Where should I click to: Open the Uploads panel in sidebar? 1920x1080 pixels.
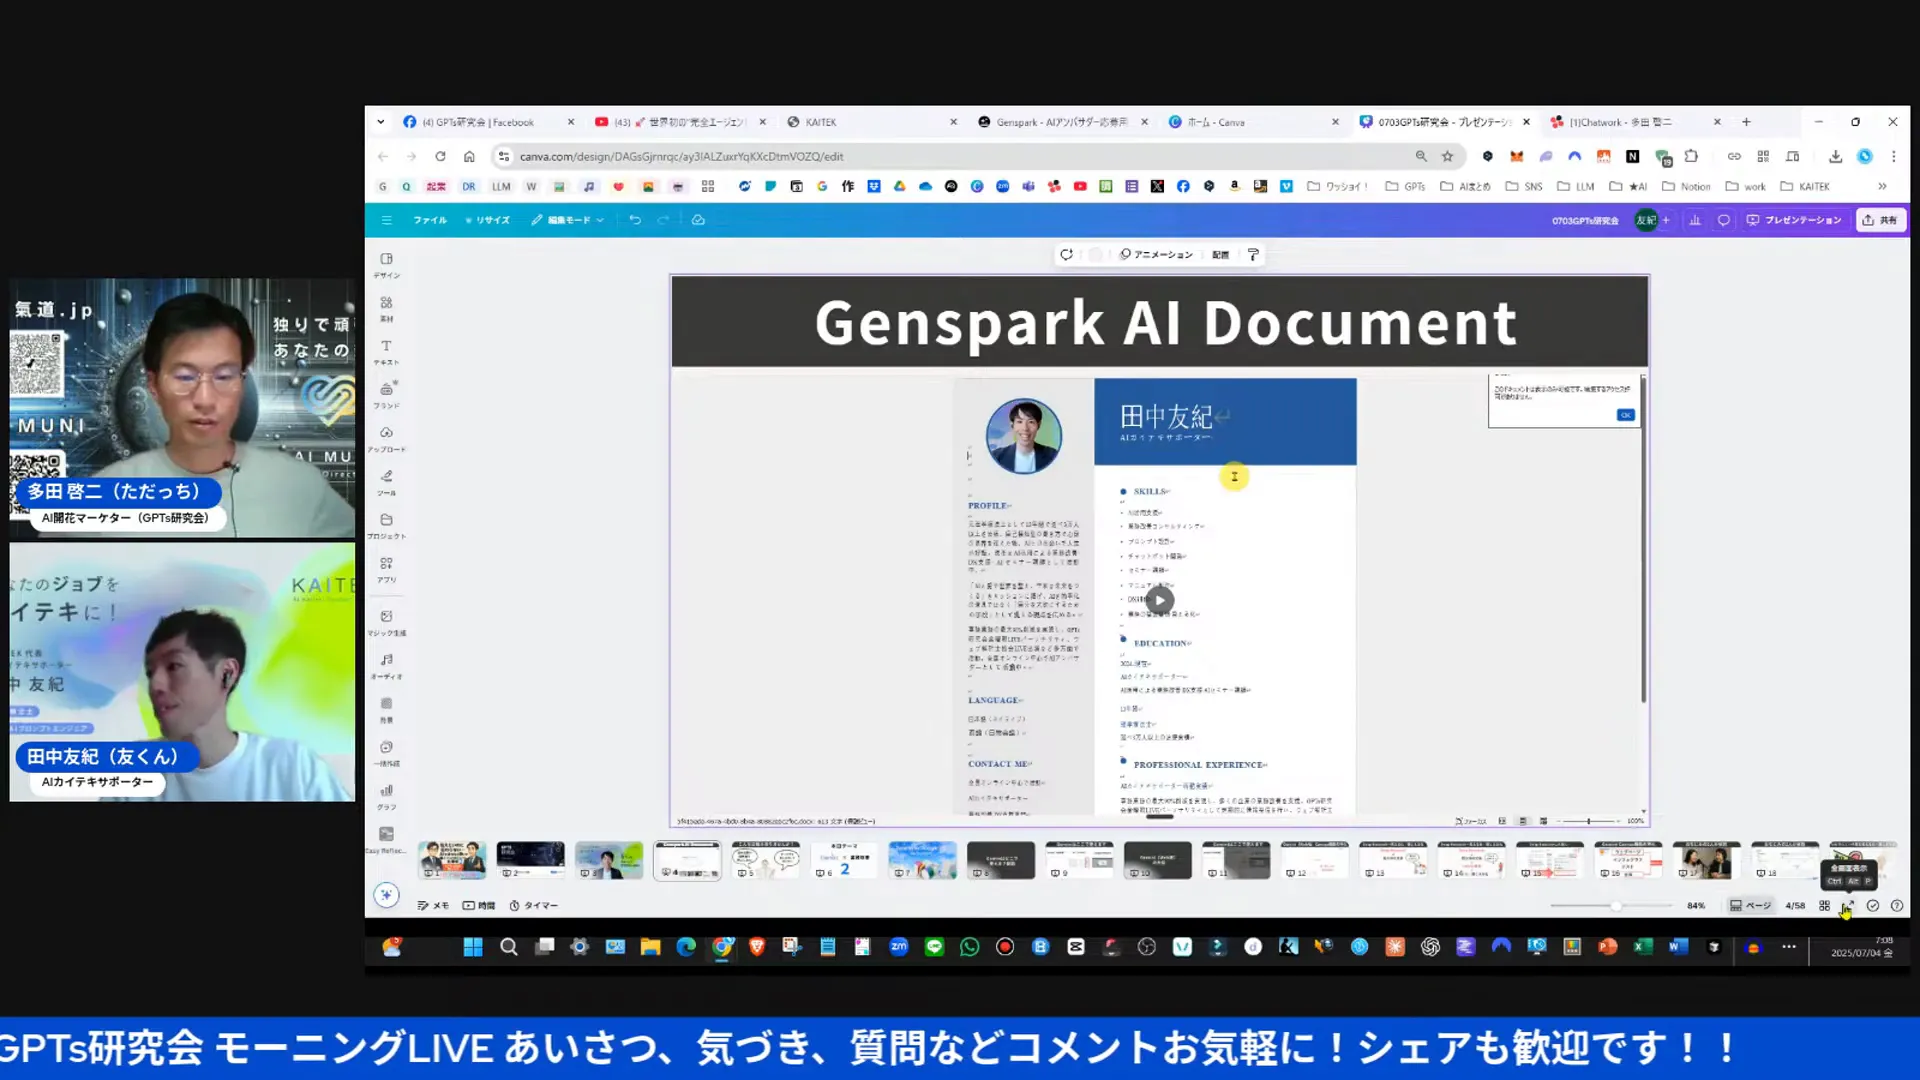(x=387, y=439)
